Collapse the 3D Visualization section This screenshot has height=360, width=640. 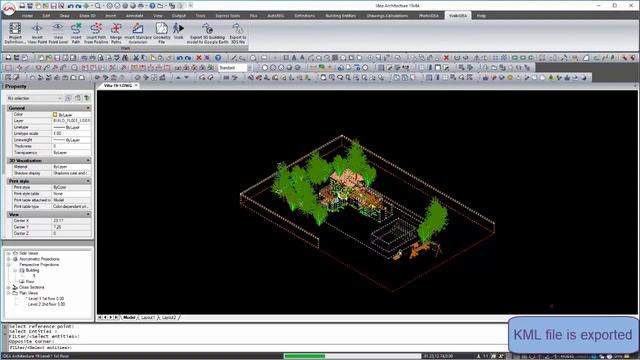tap(88, 161)
